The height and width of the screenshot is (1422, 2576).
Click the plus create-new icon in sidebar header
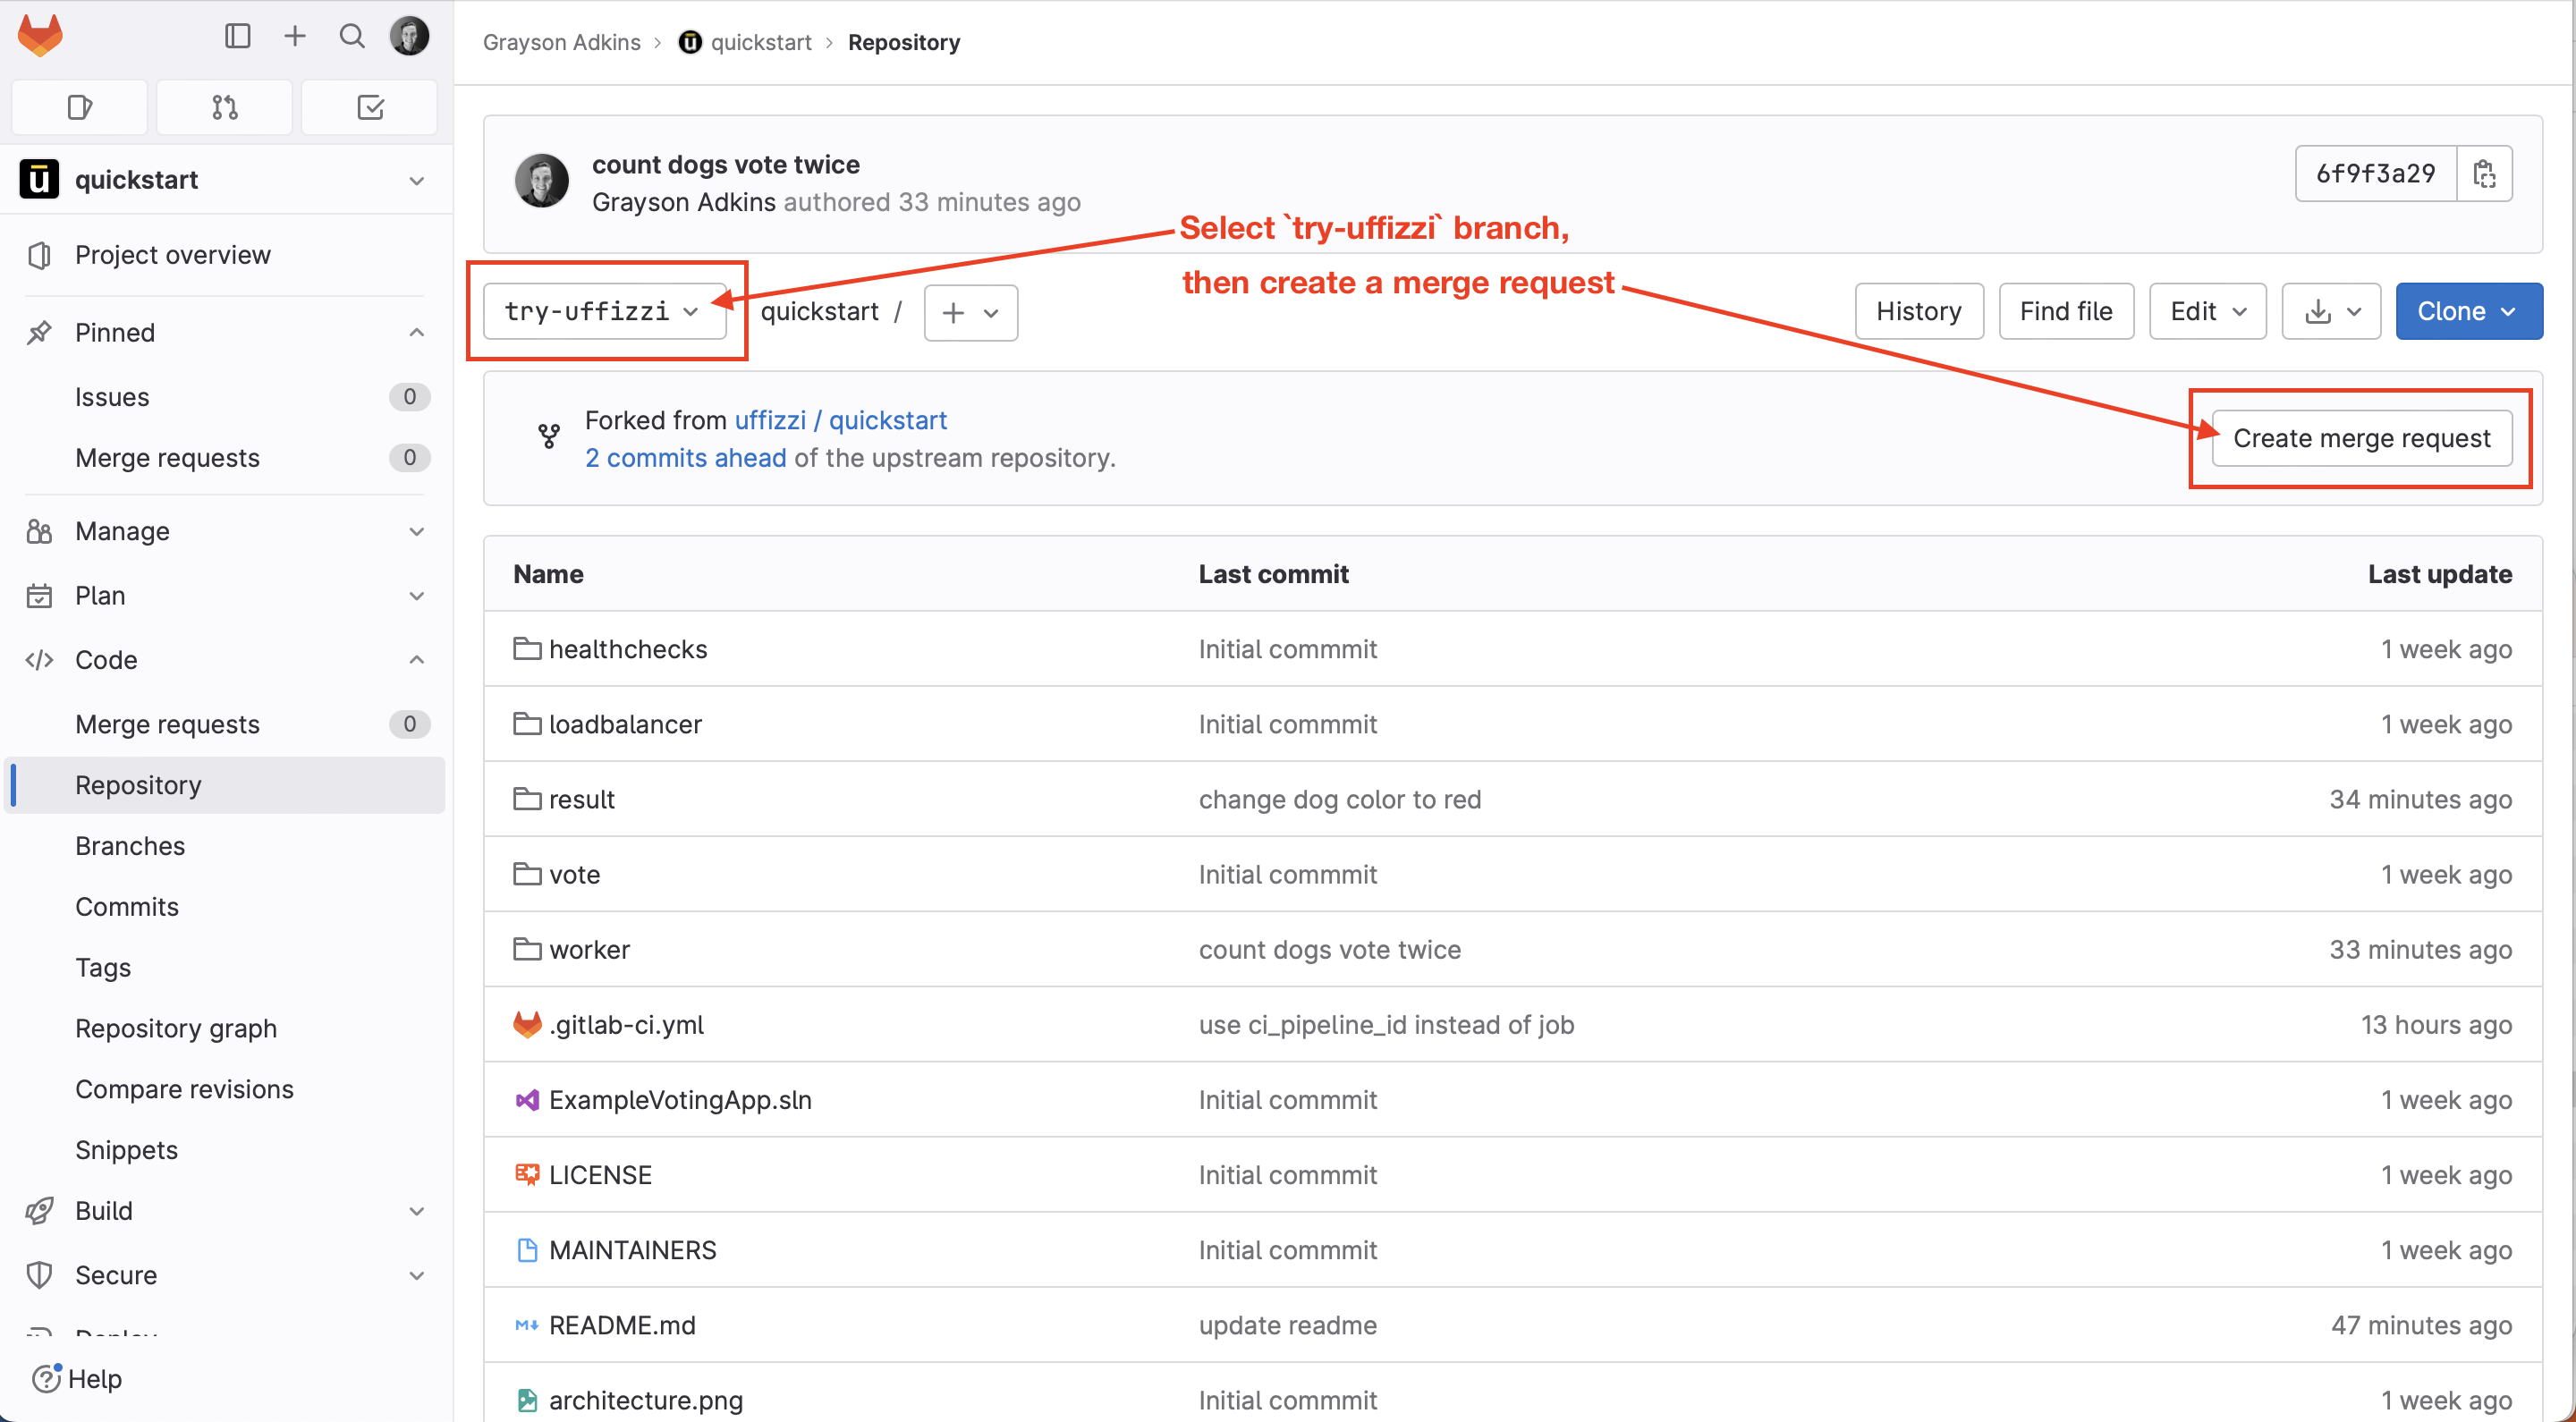pos(294,37)
